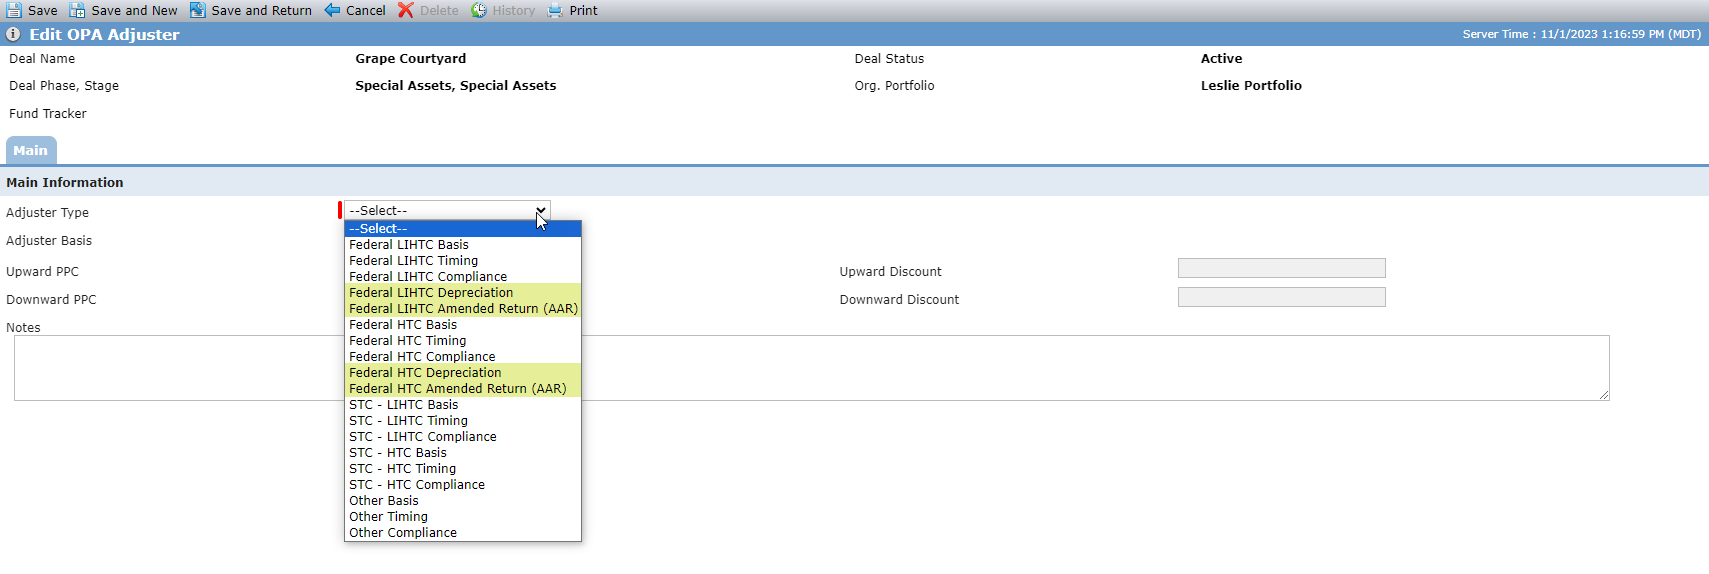Viewport: 1709px width, 574px height.
Task: Click the Print text button
Action: (x=584, y=10)
